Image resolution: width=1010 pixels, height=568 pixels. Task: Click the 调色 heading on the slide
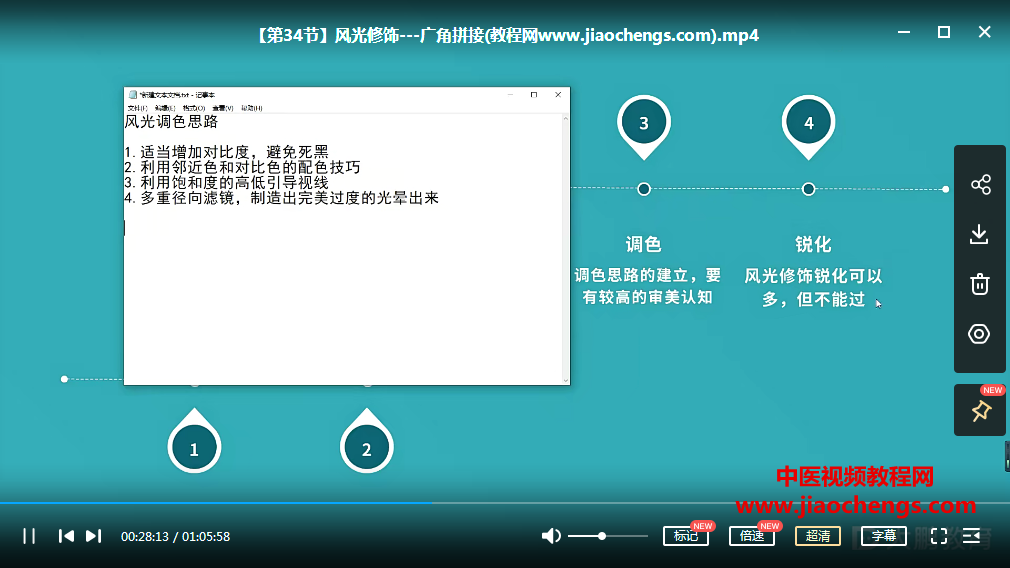643,245
